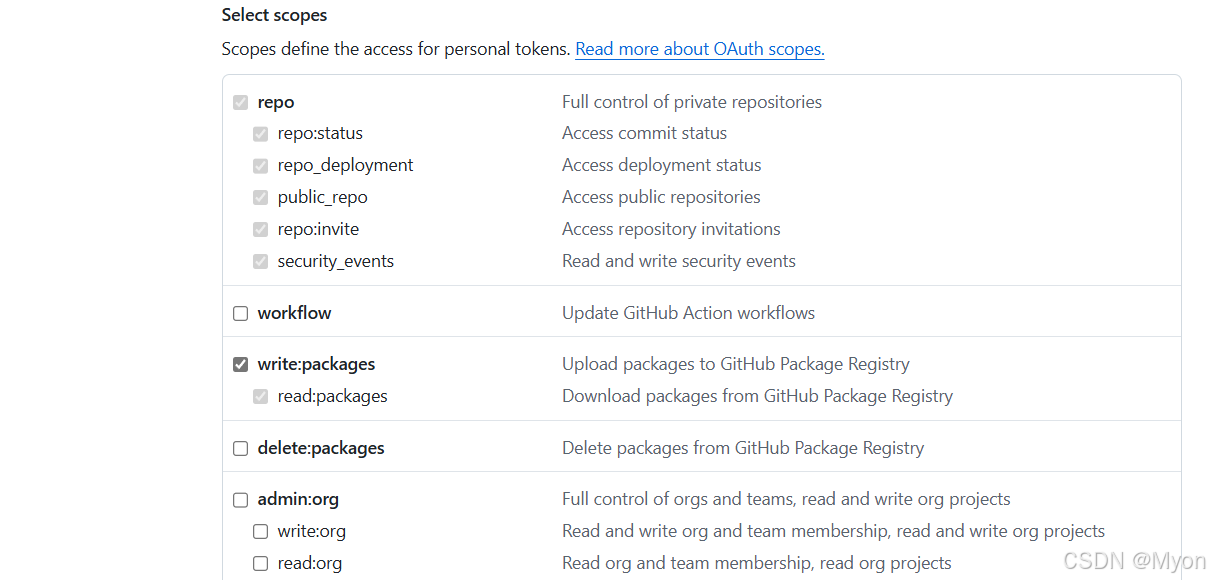The image size is (1219, 580).
Task: Click the admin:org label text
Action: click(x=298, y=499)
